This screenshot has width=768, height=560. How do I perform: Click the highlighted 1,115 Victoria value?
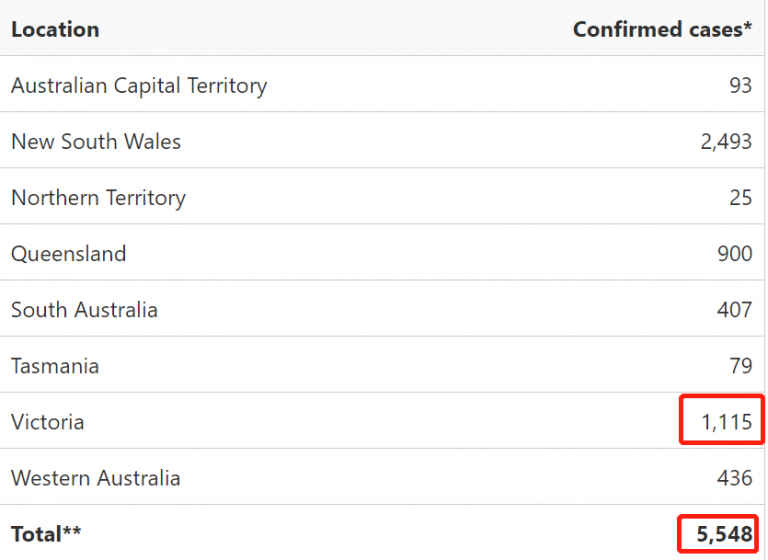tap(726, 422)
